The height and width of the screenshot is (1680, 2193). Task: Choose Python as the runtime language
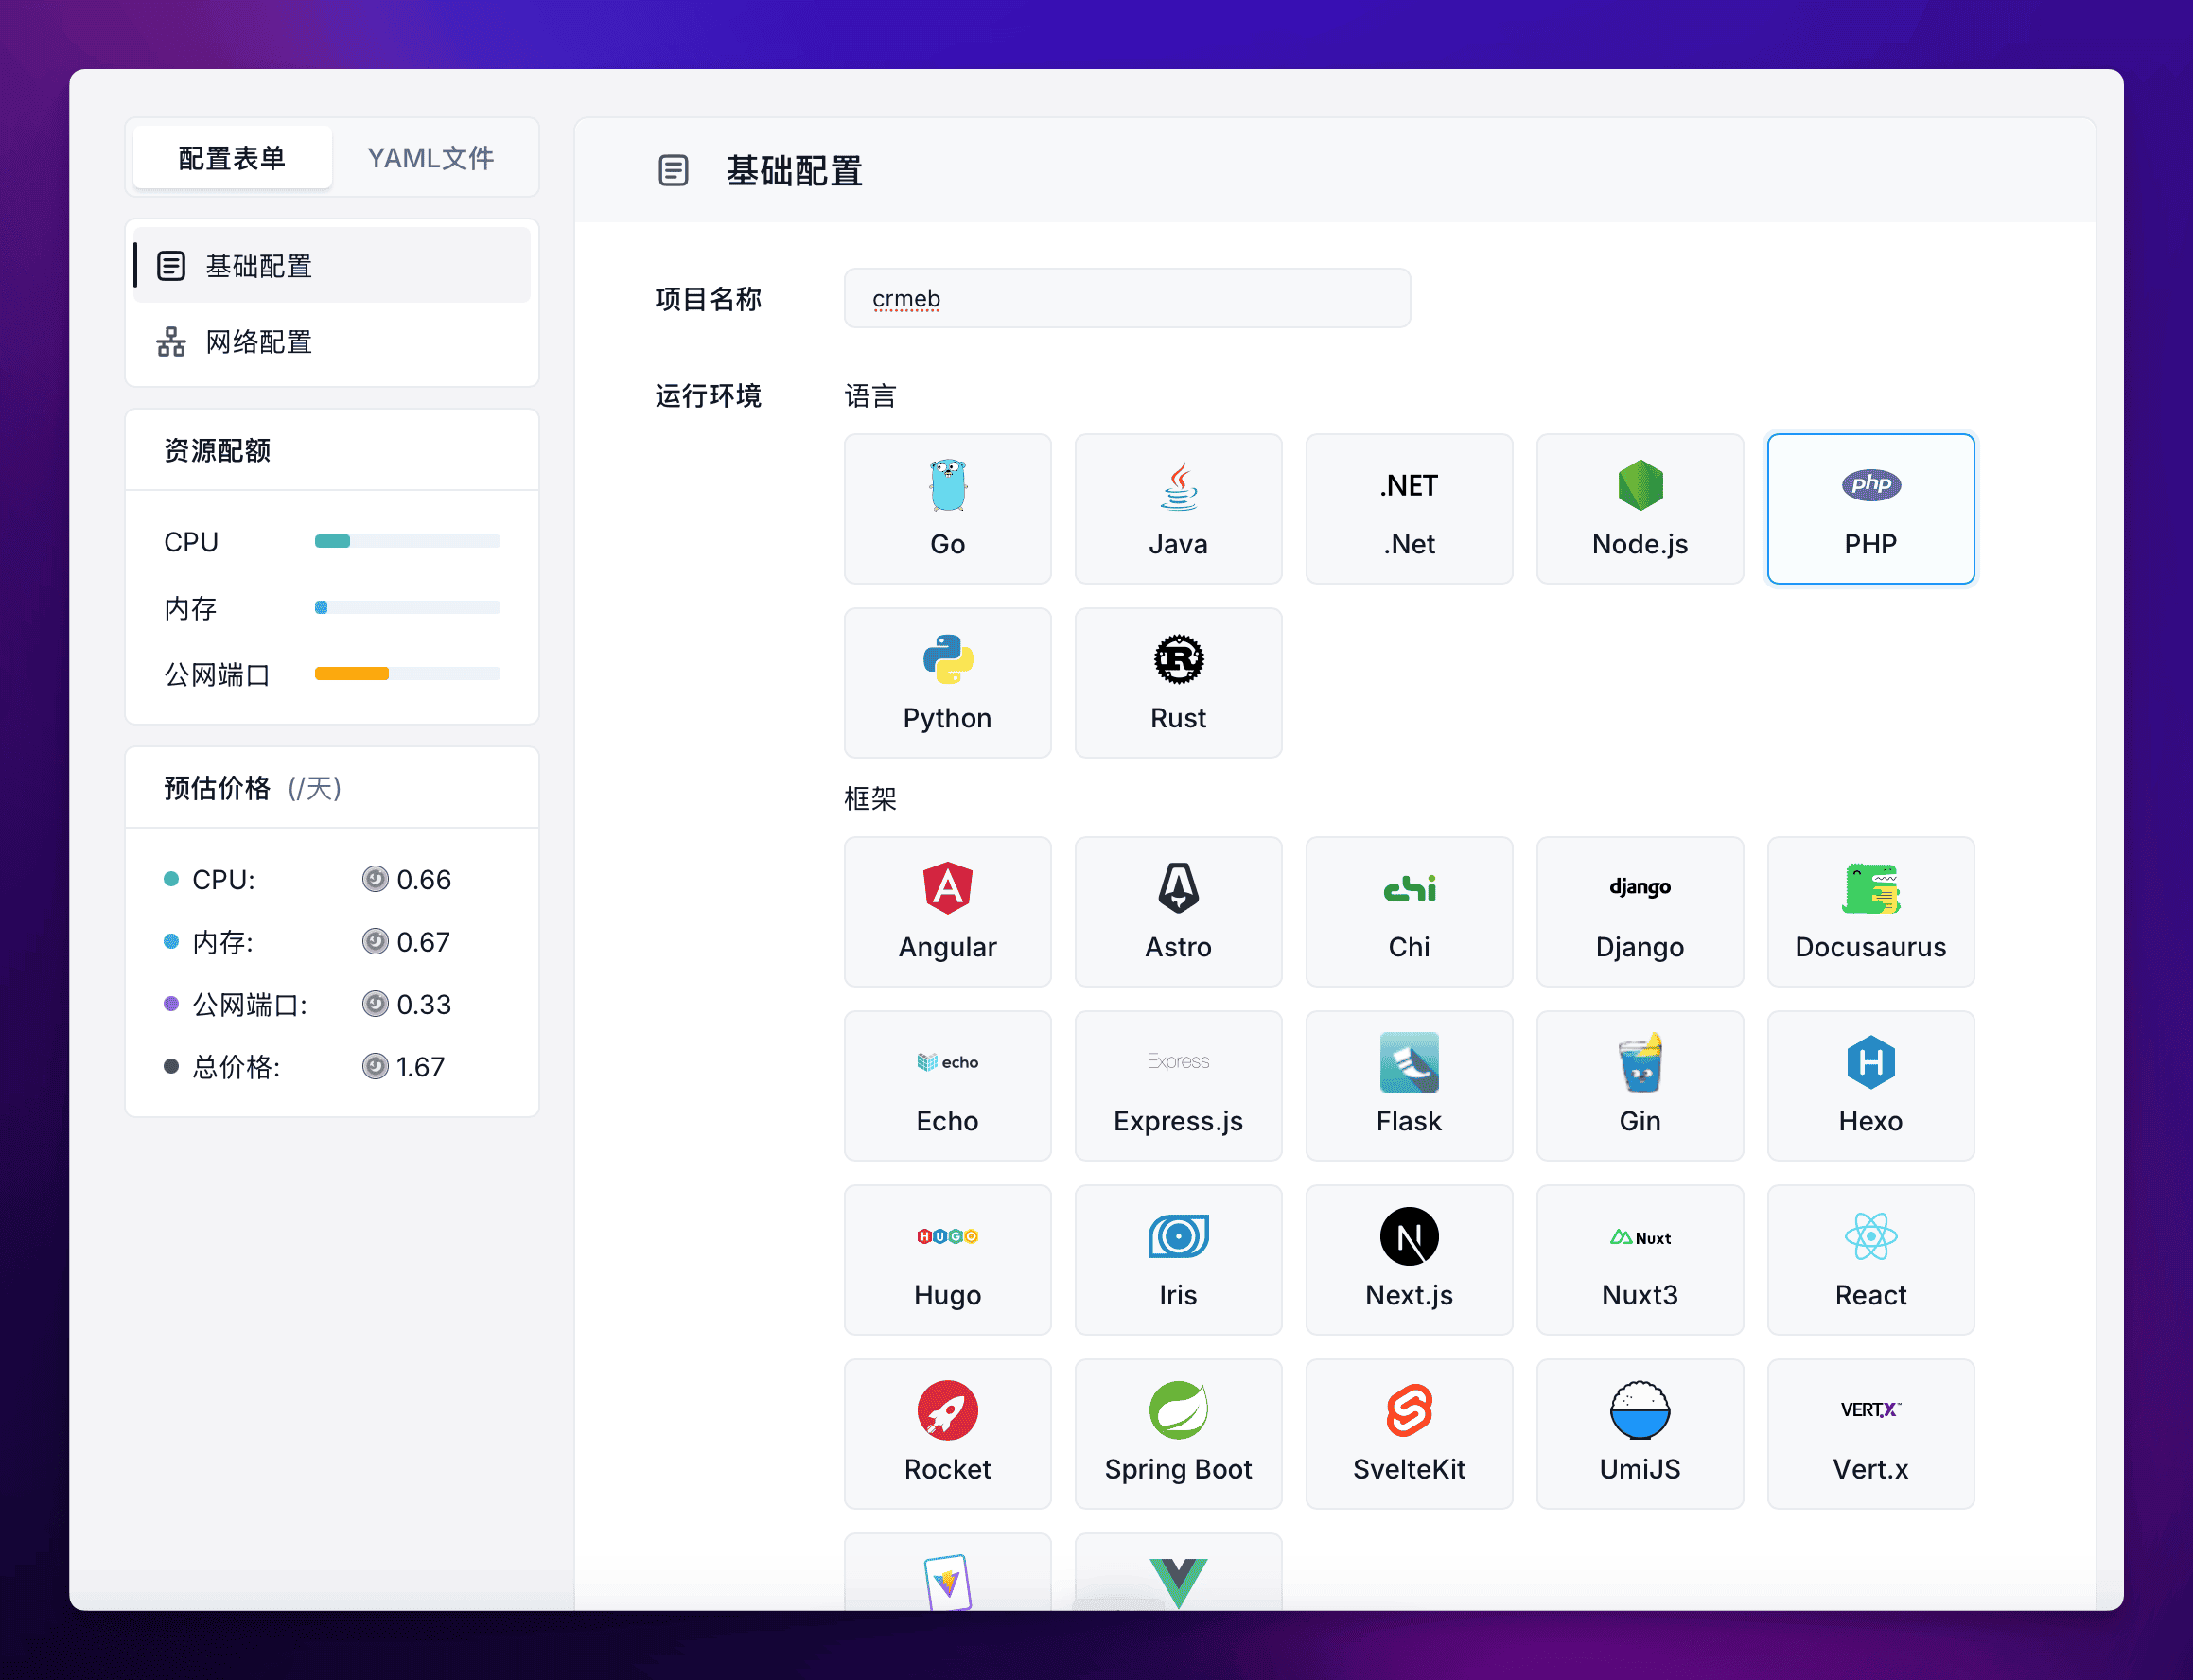click(947, 683)
